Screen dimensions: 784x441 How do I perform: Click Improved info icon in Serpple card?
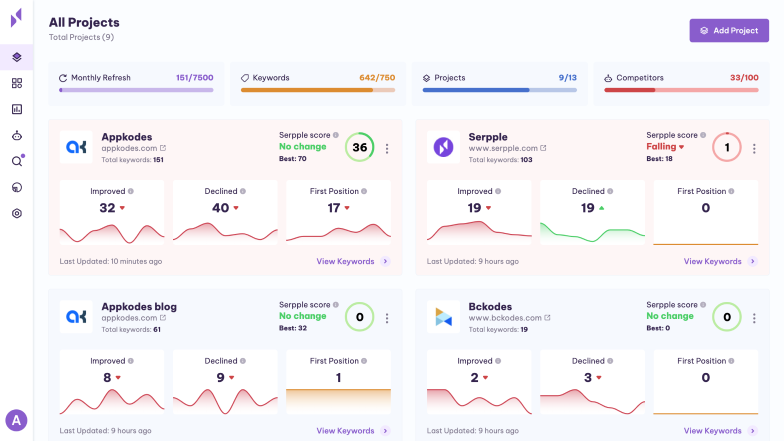click(x=498, y=191)
